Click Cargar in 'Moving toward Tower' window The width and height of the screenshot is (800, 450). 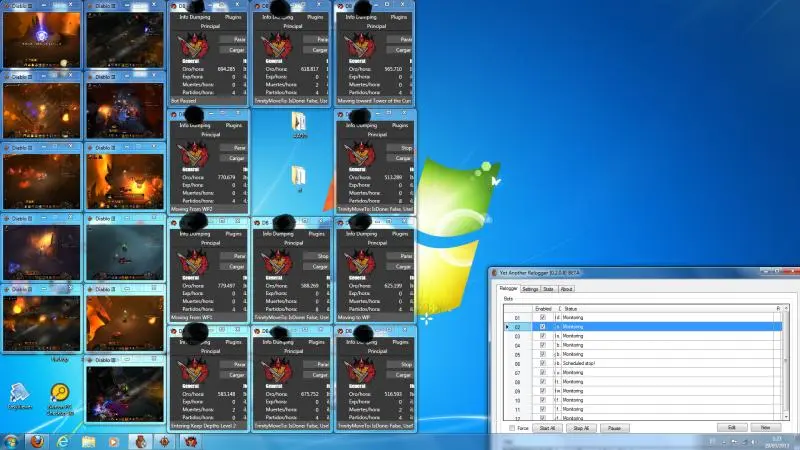click(x=401, y=50)
